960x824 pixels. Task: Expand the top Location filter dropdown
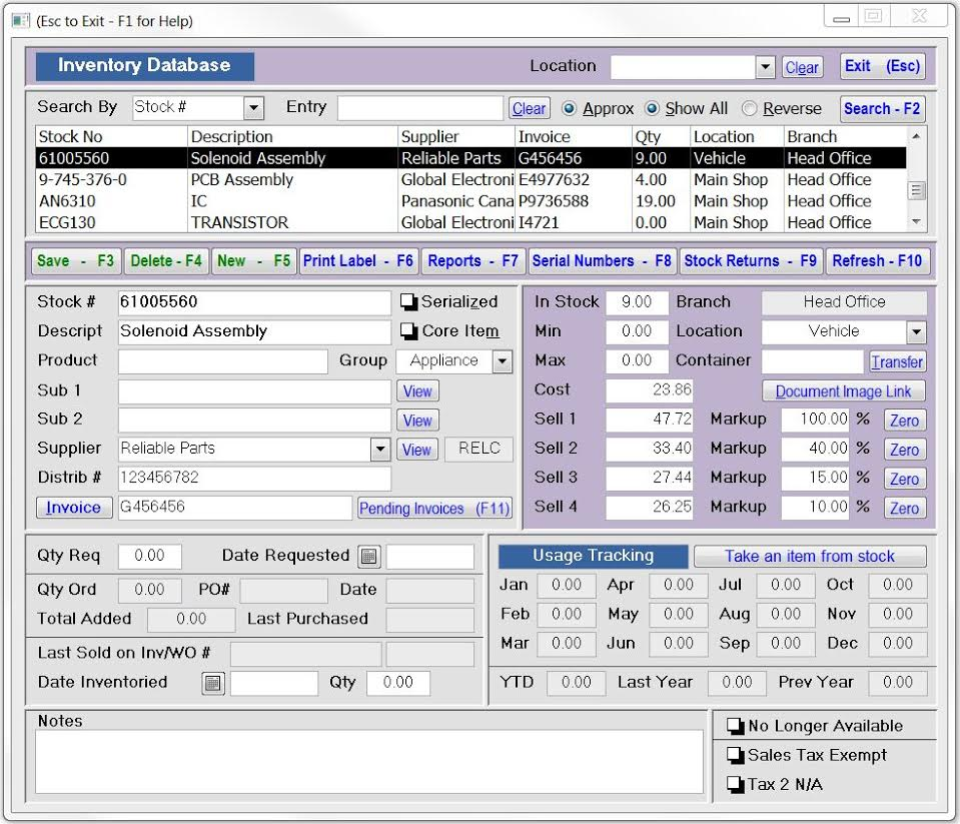coord(766,67)
